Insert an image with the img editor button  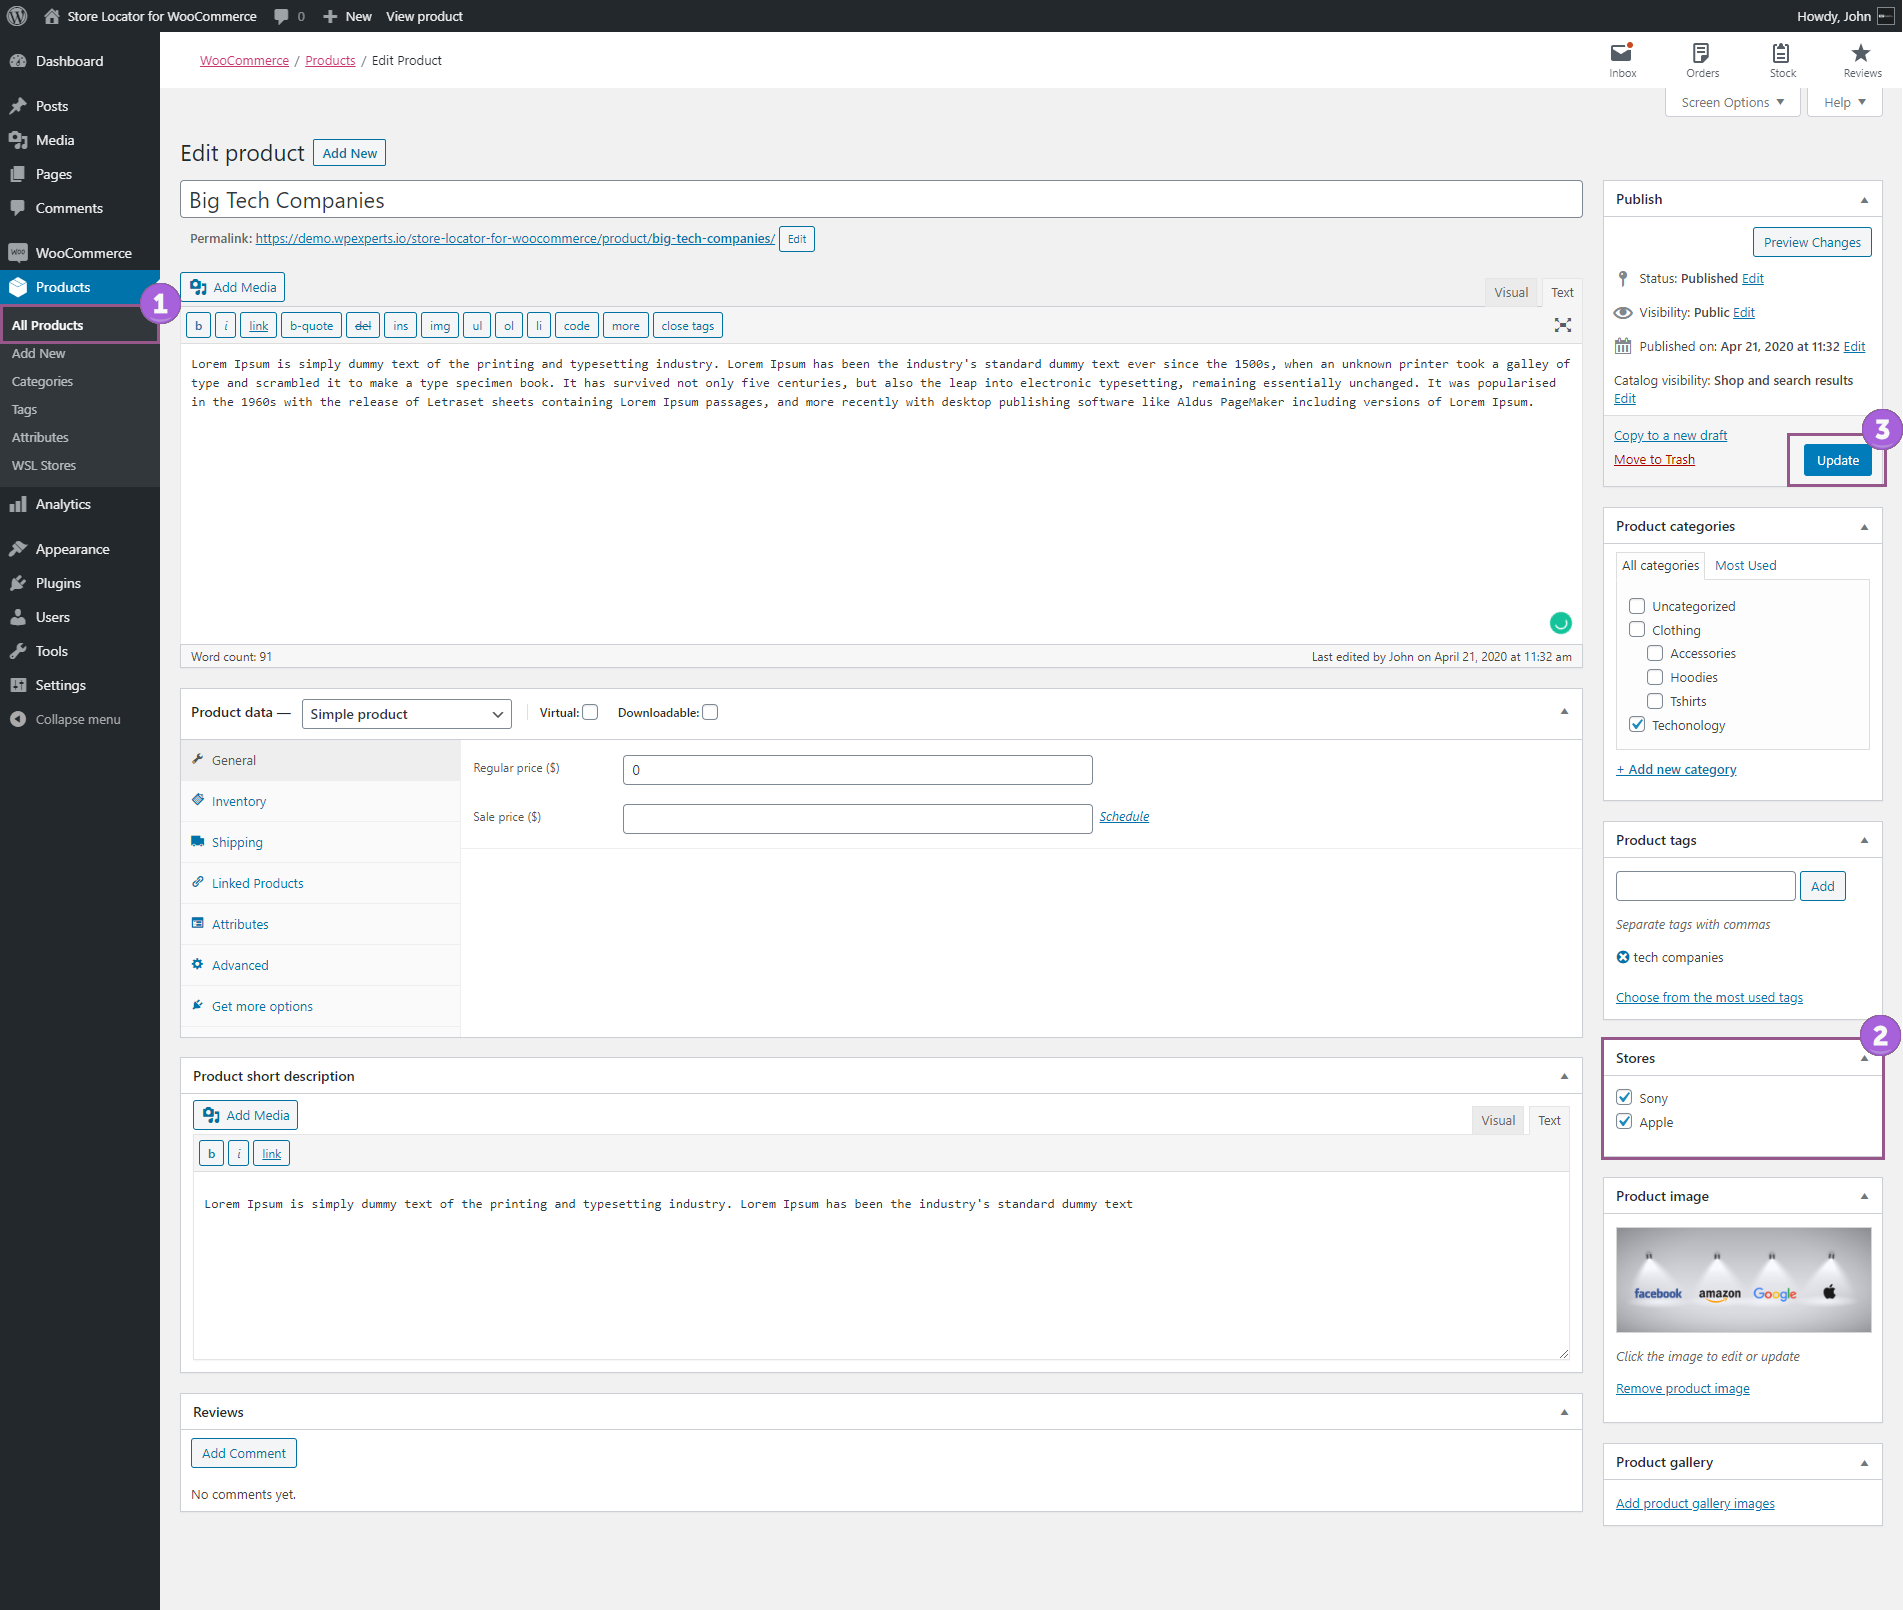(439, 325)
